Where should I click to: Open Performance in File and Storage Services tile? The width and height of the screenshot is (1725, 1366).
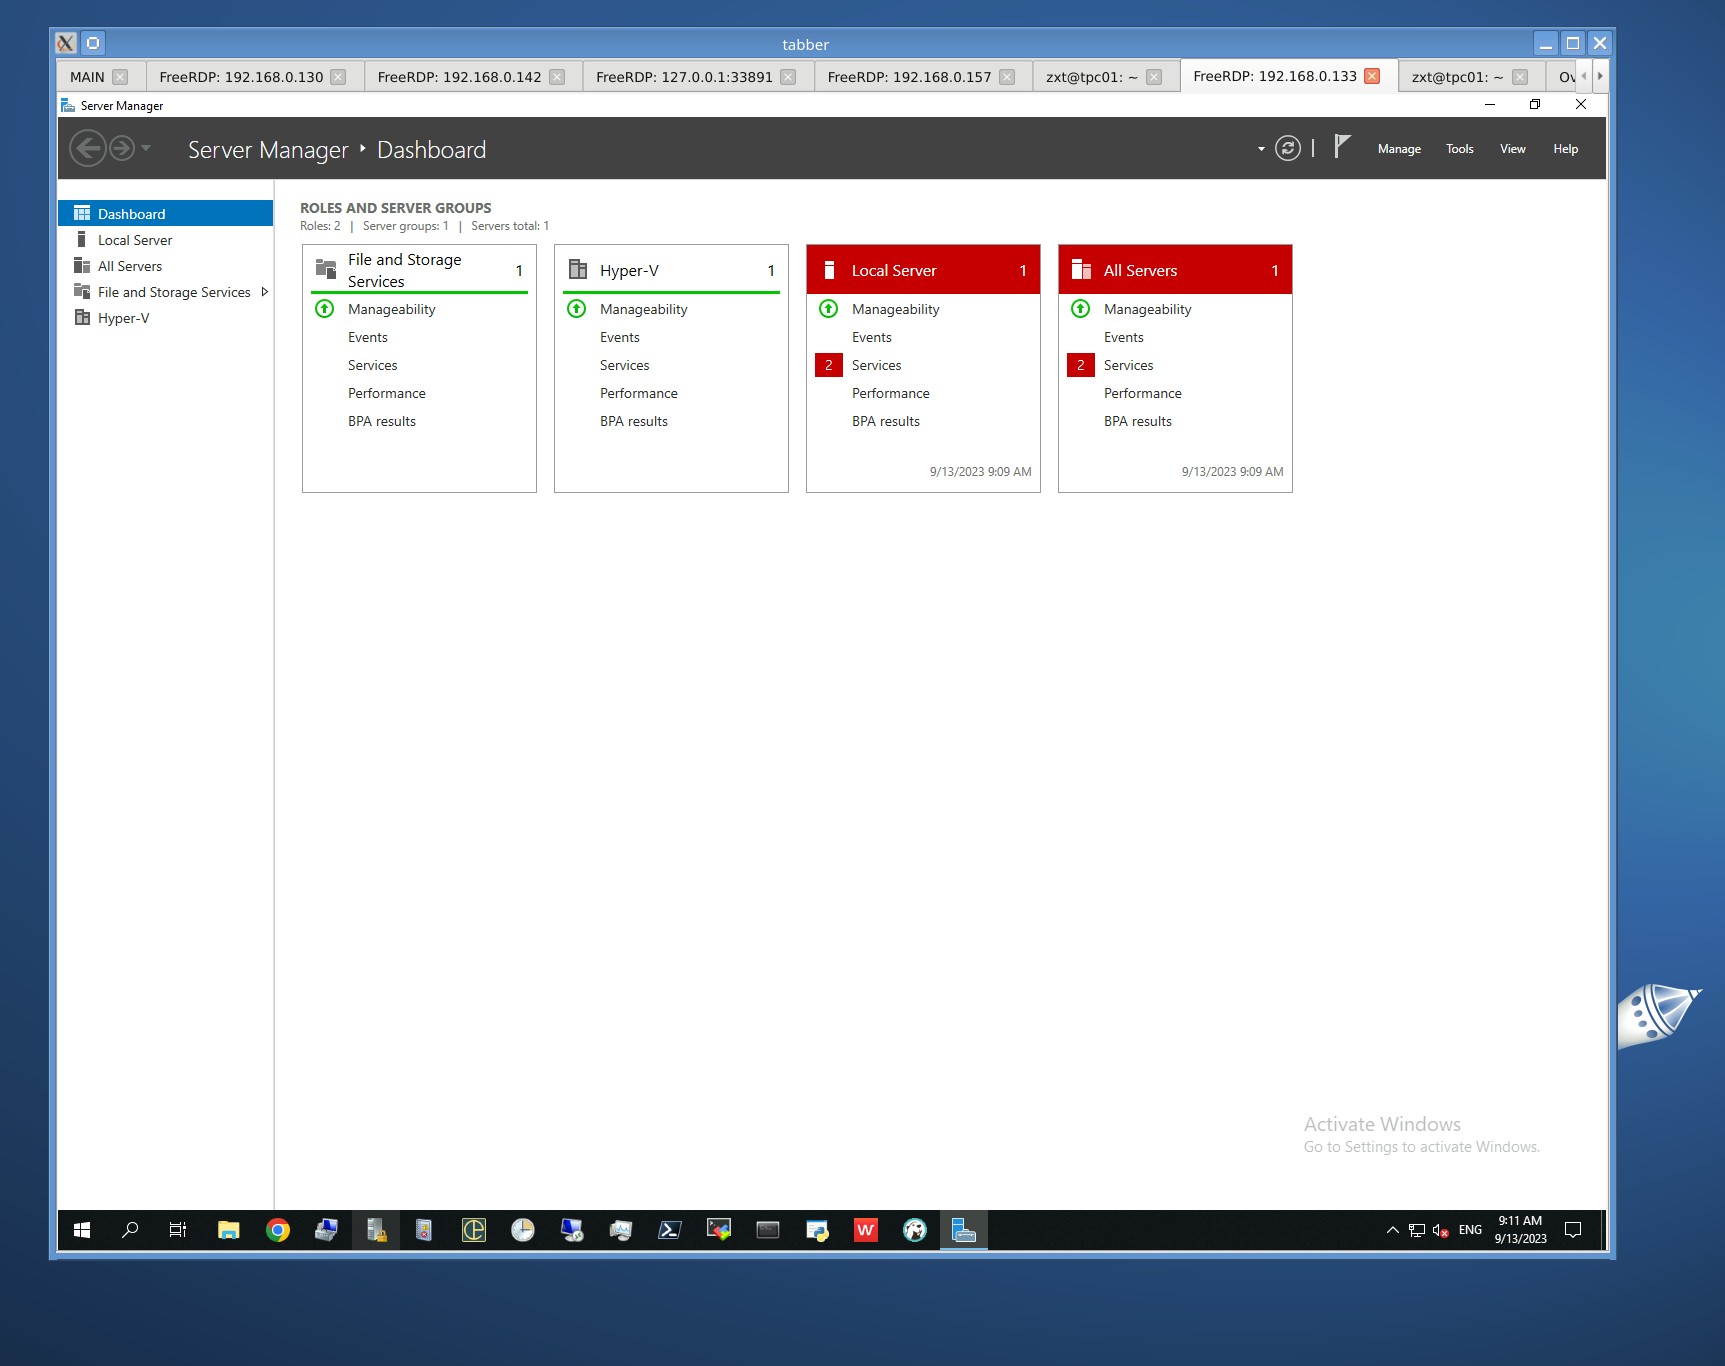point(386,393)
